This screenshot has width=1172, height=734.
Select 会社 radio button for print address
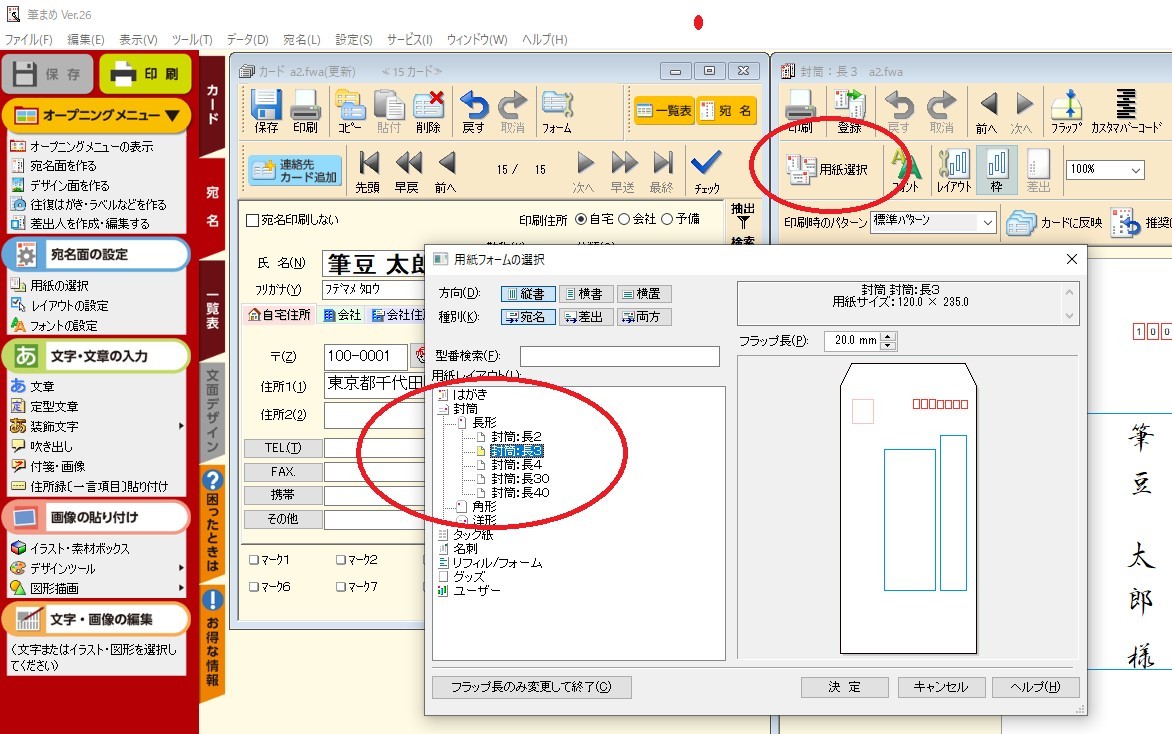tap(624, 219)
